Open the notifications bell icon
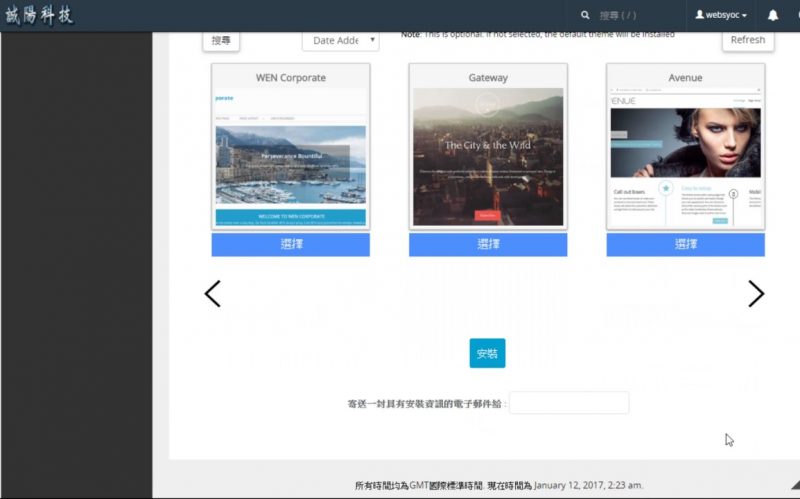Screen dimensions: 800x499 pos(773,15)
